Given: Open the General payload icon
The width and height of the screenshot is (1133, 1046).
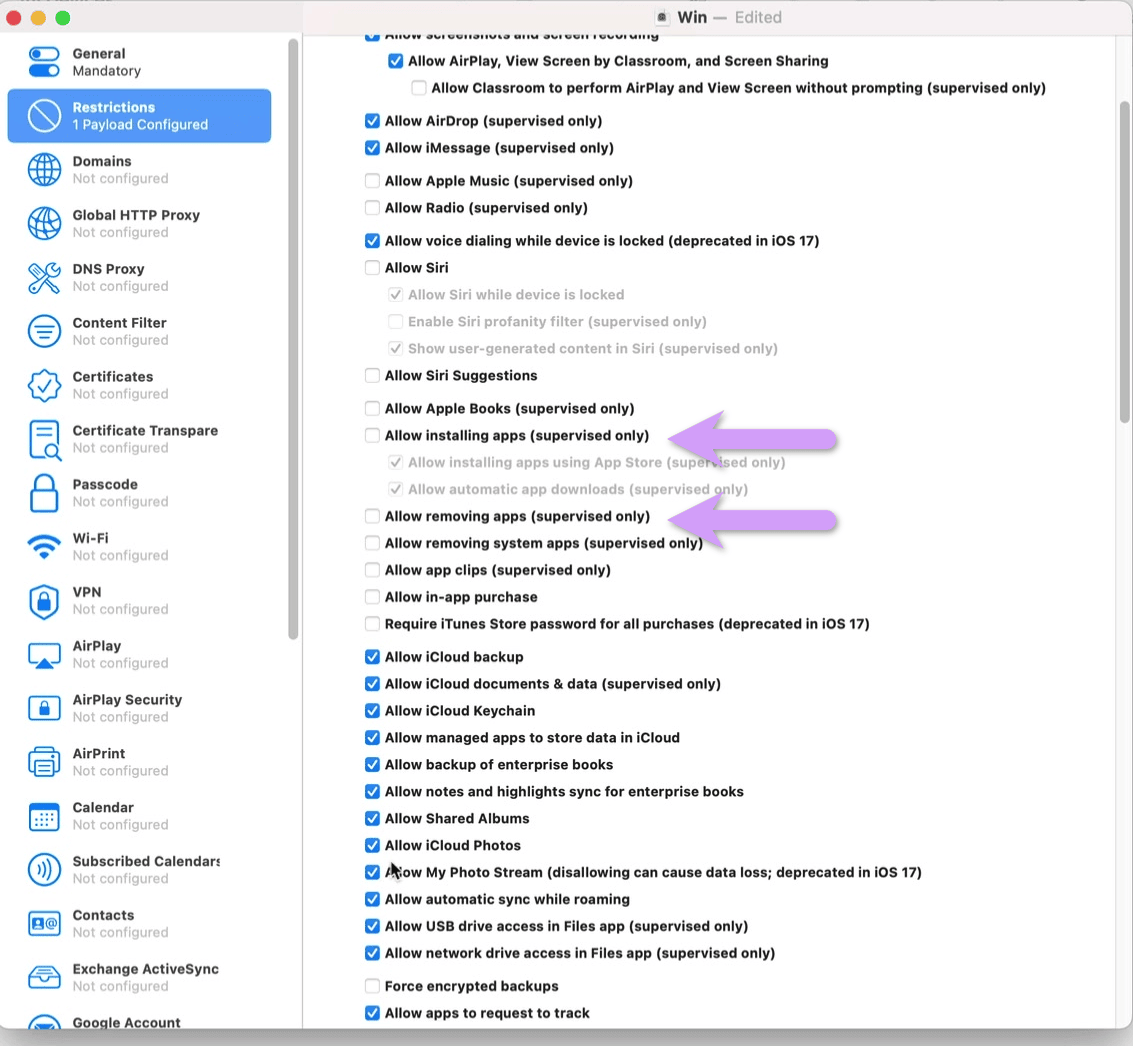Looking at the screenshot, I should (44, 62).
